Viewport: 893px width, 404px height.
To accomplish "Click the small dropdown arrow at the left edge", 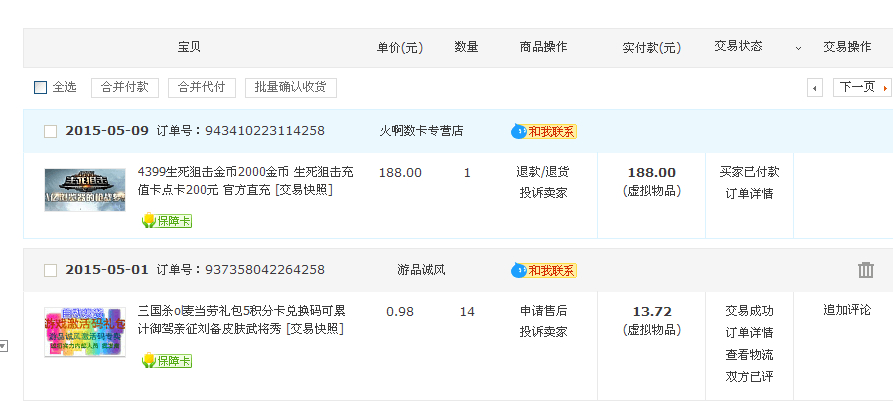I will 3,346.
